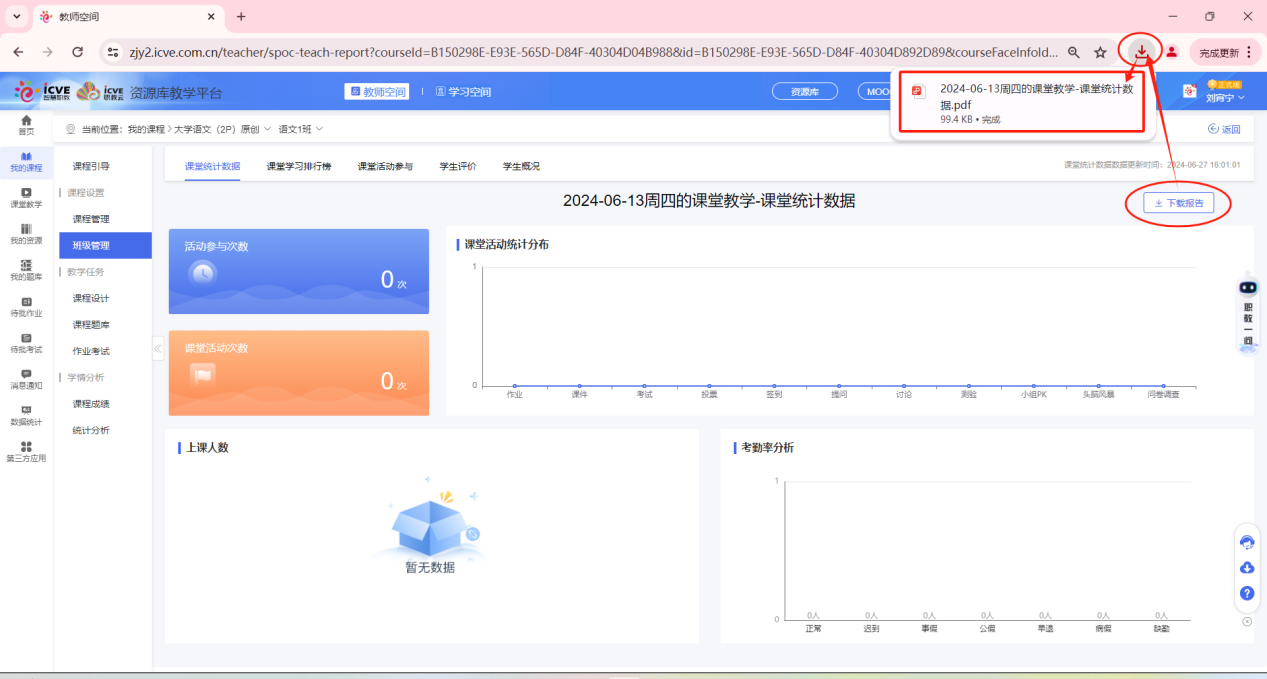Screen dimensions: 1267x679
Task: Switch to the 课堂学习排行榜 tab
Action: click(x=298, y=166)
